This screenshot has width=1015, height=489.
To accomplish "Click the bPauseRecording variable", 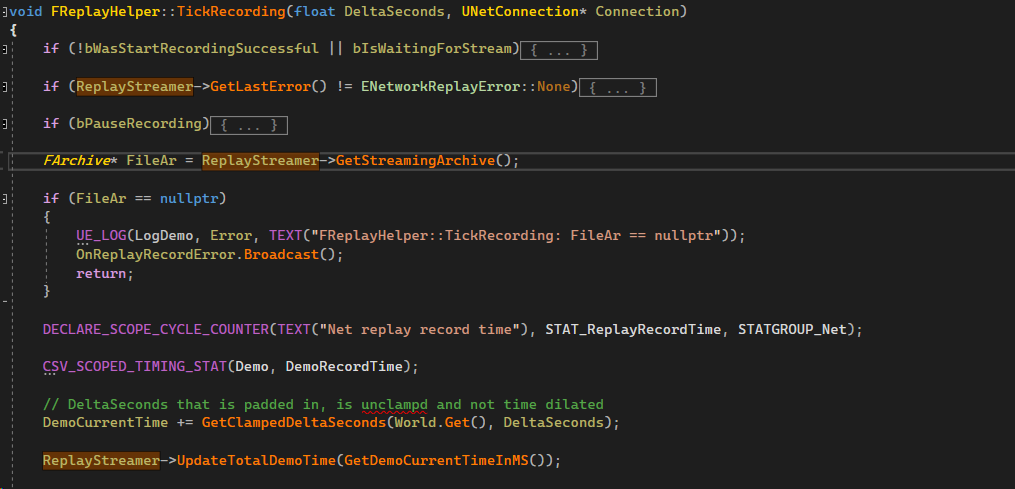I will [139, 124].
